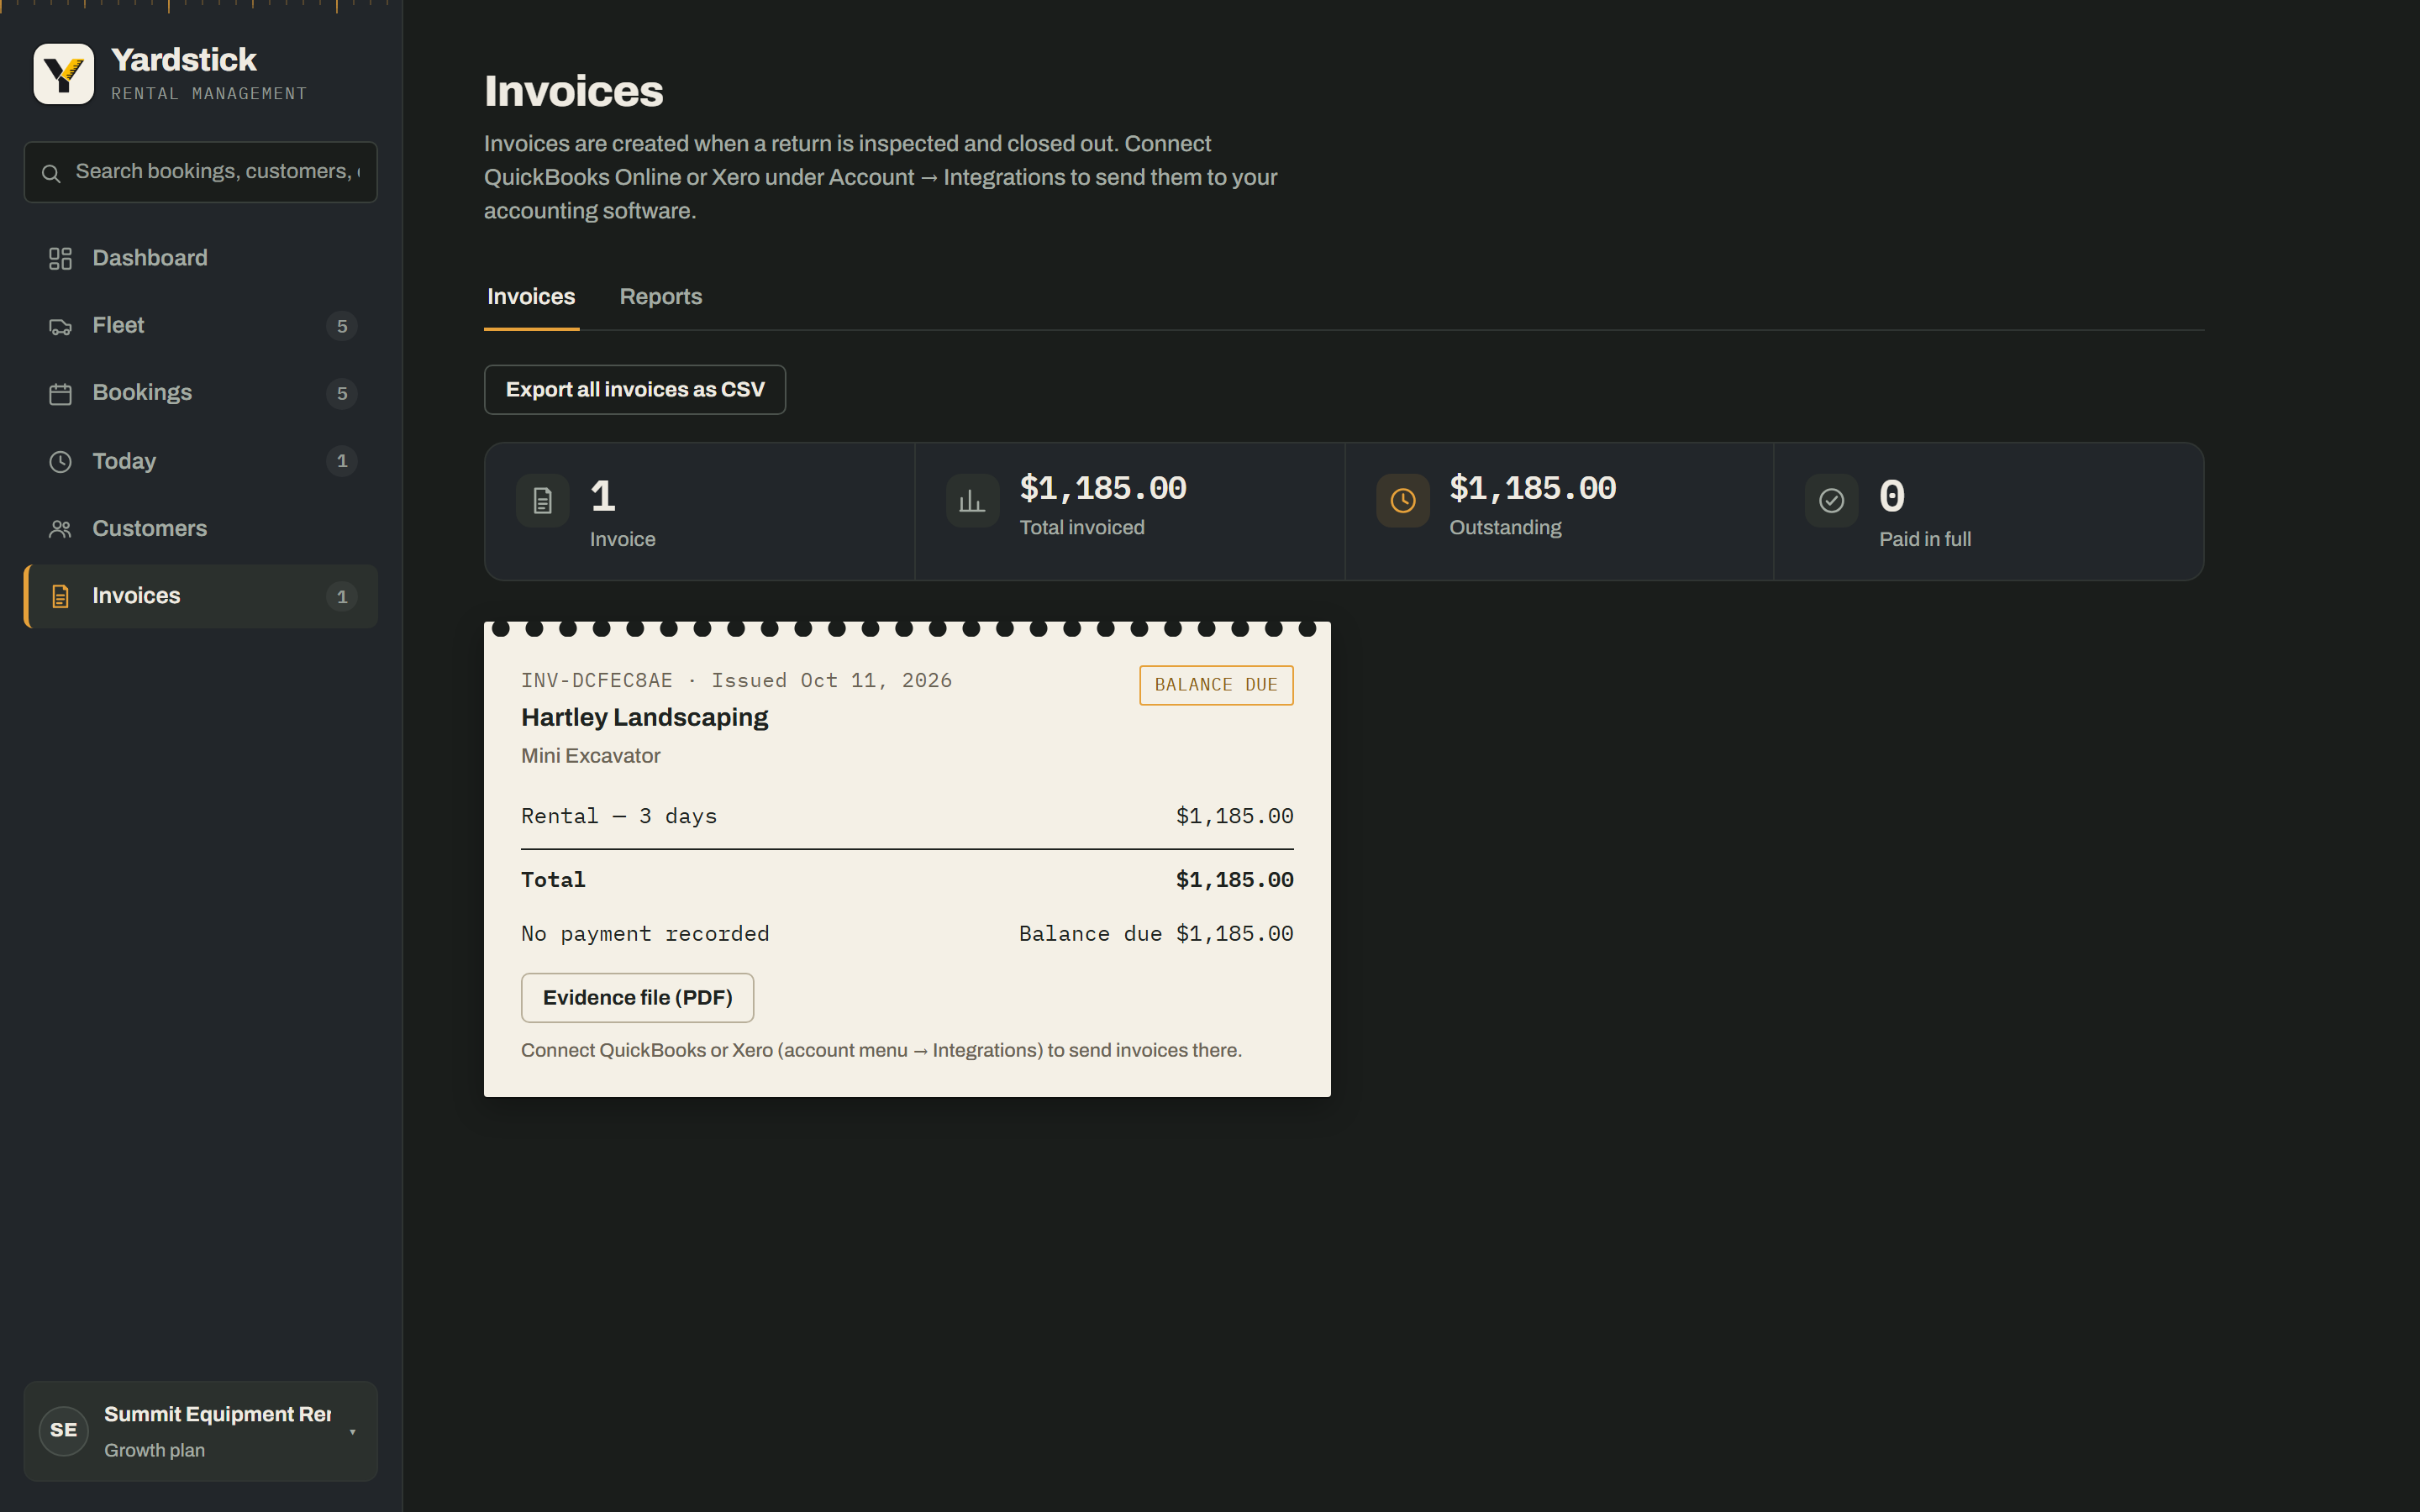The height and width of the screenshot is (1512, 2420).
Task: Navigate to Customers
Action: click(200, 528)
